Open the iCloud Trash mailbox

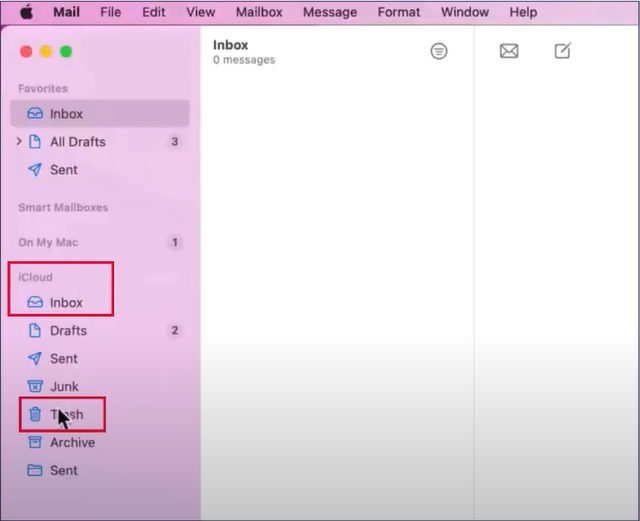pyautogui.click(x=100, y=414)
